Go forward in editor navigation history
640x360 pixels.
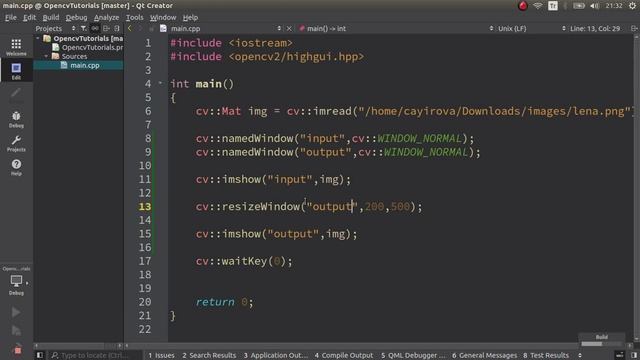pyautogui.click(x=140, y=28)
